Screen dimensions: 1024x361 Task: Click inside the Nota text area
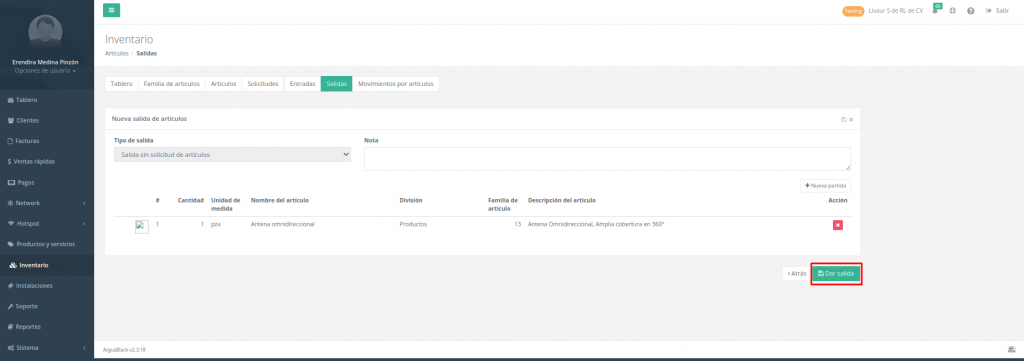point(607,159)
